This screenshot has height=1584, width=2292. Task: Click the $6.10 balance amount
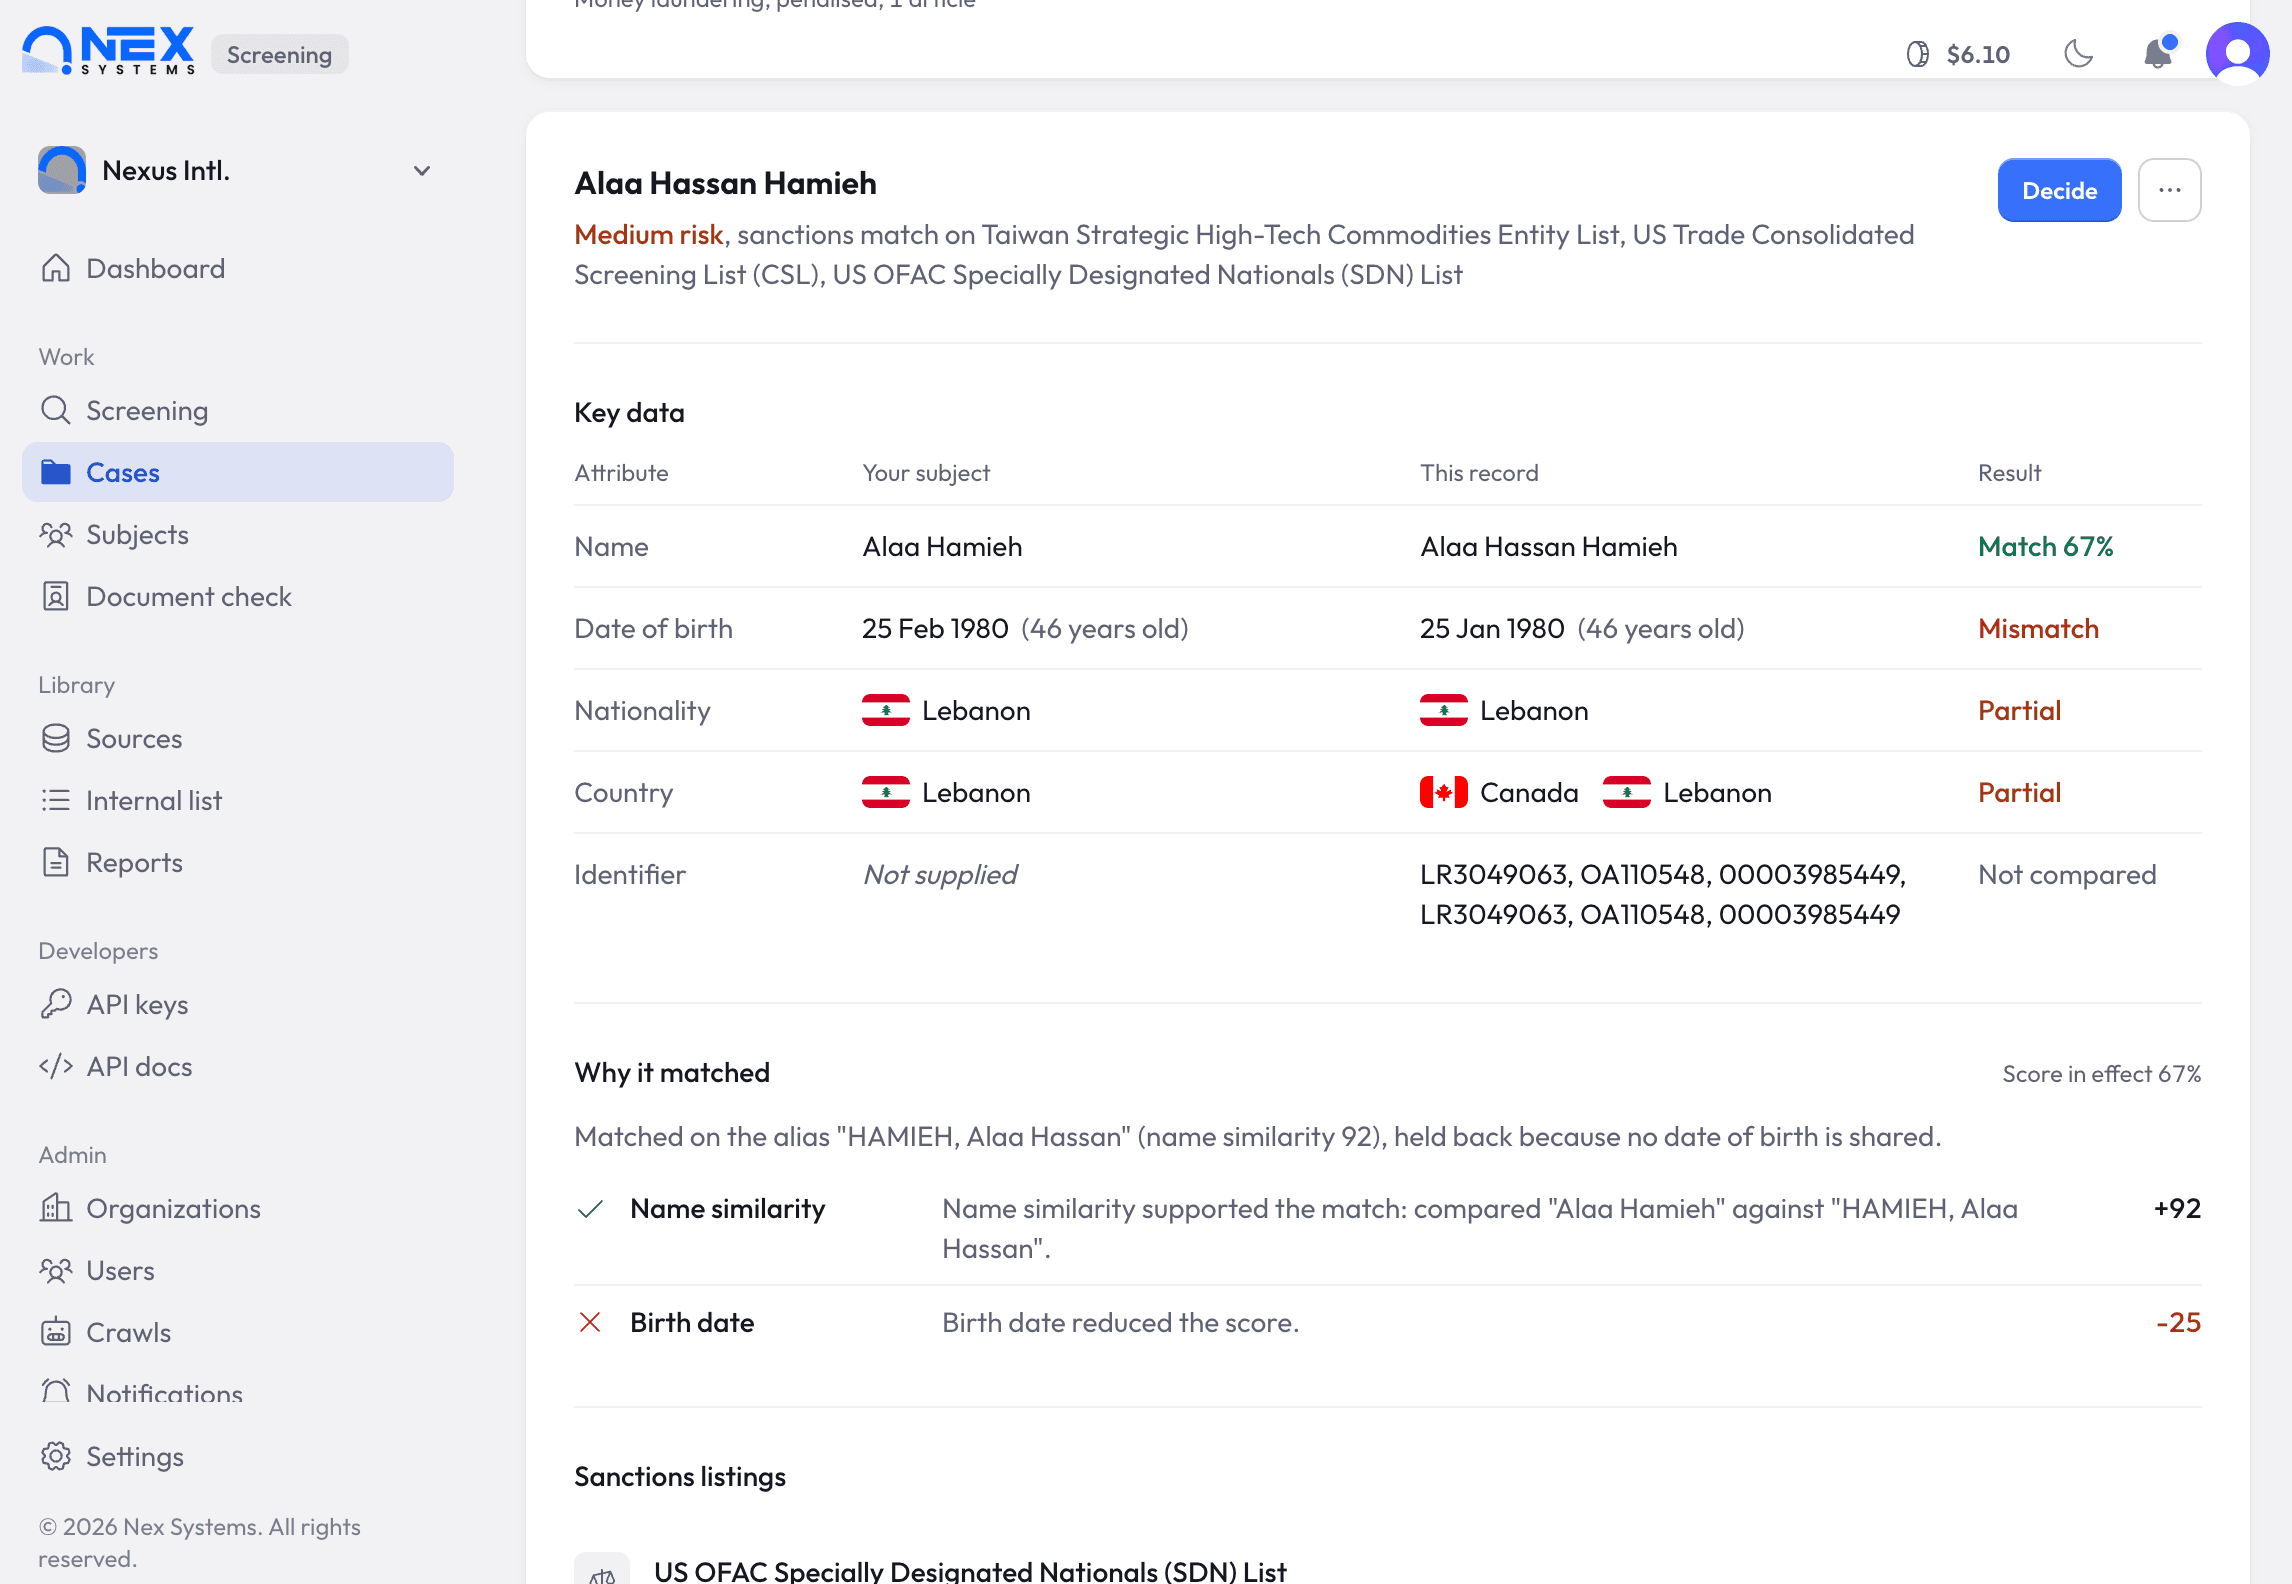(x=1978, y=54)
